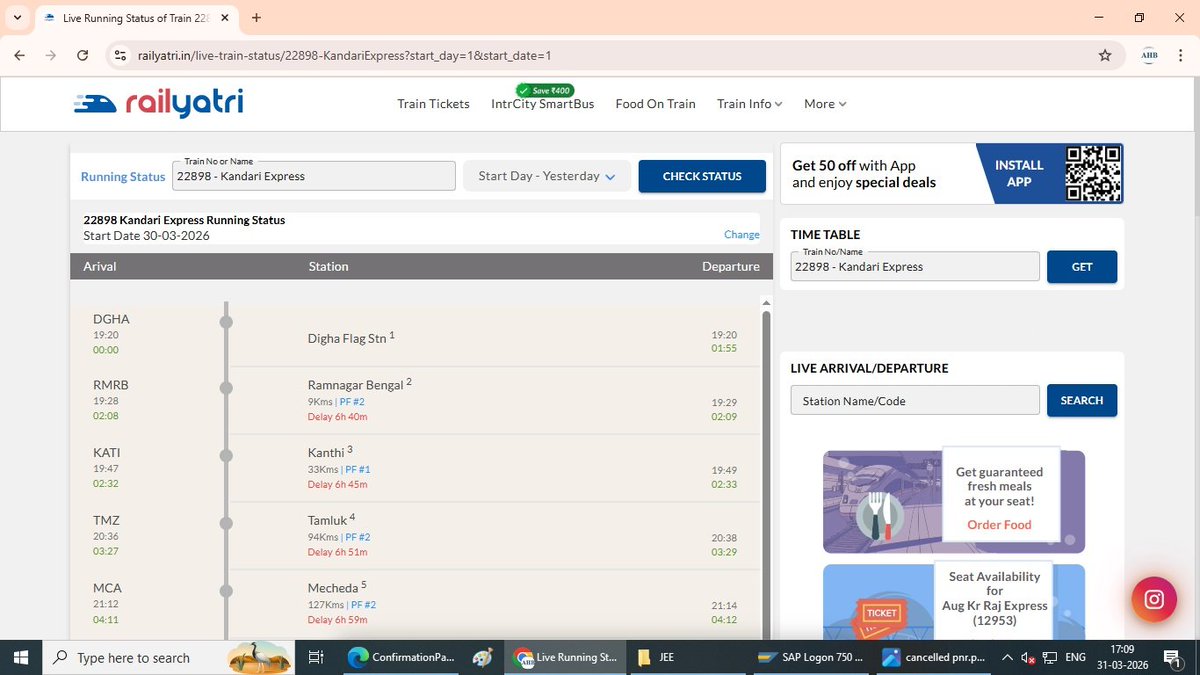The image size is (1200, 675).
Task: Reload the page with refresh icon
Action: pos(83,56)
